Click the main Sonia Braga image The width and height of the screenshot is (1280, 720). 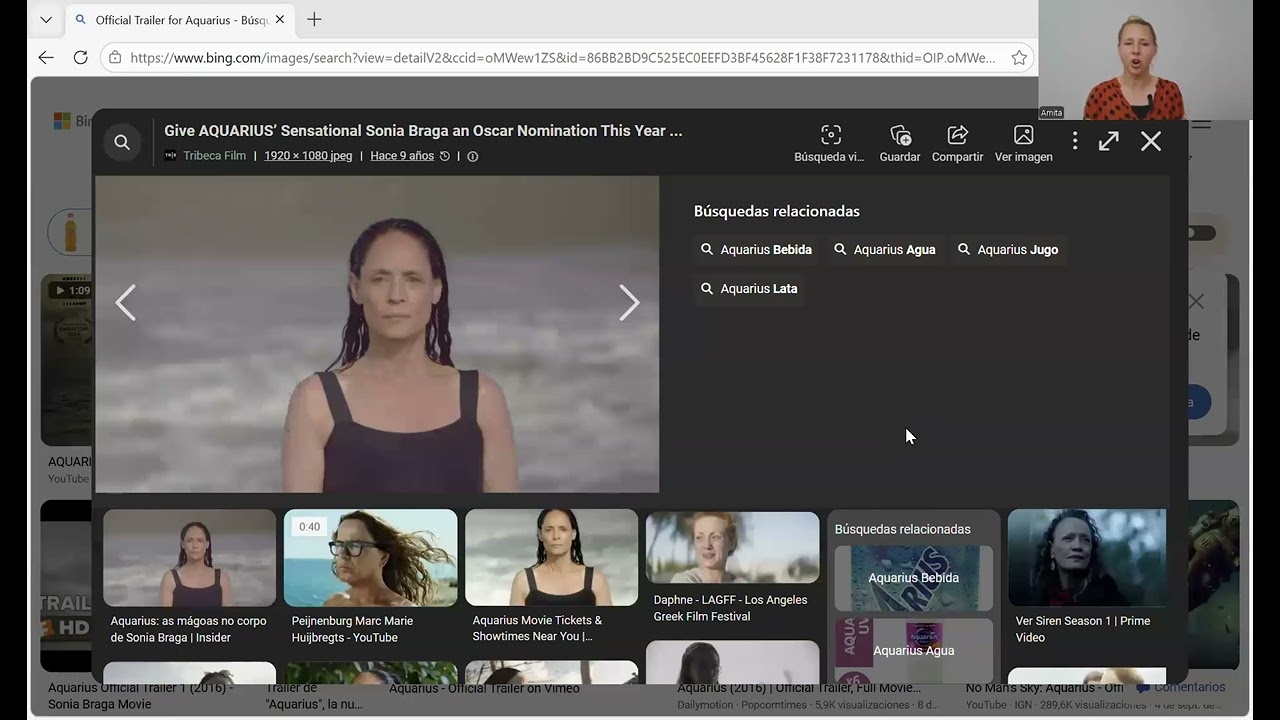pyautogui.click(x=377, y=334)
